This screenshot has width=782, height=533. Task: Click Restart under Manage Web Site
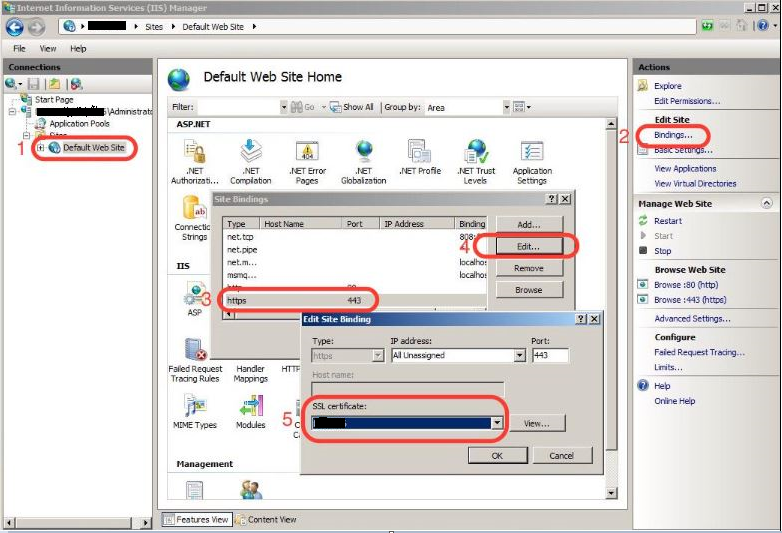point(668,221)
